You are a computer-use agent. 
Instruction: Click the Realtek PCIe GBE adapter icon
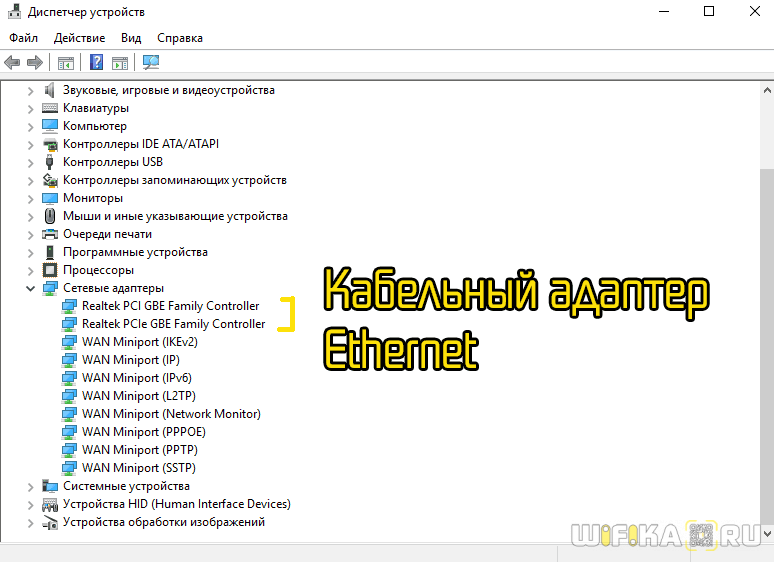69,324
